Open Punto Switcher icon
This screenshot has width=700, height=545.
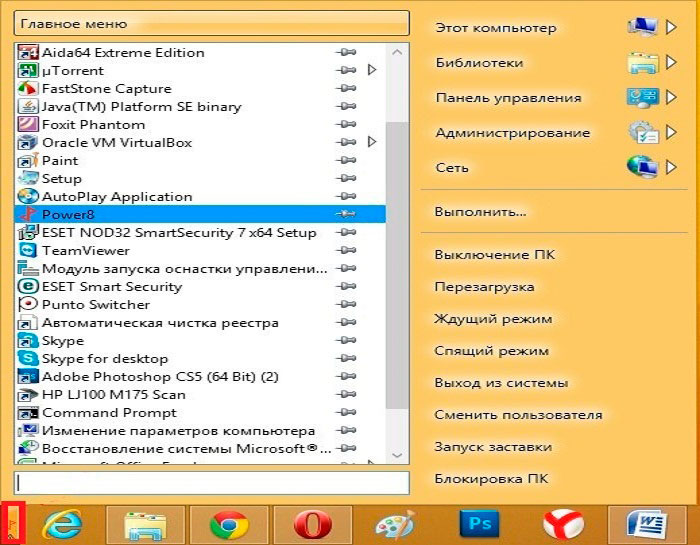pos(28,304)
